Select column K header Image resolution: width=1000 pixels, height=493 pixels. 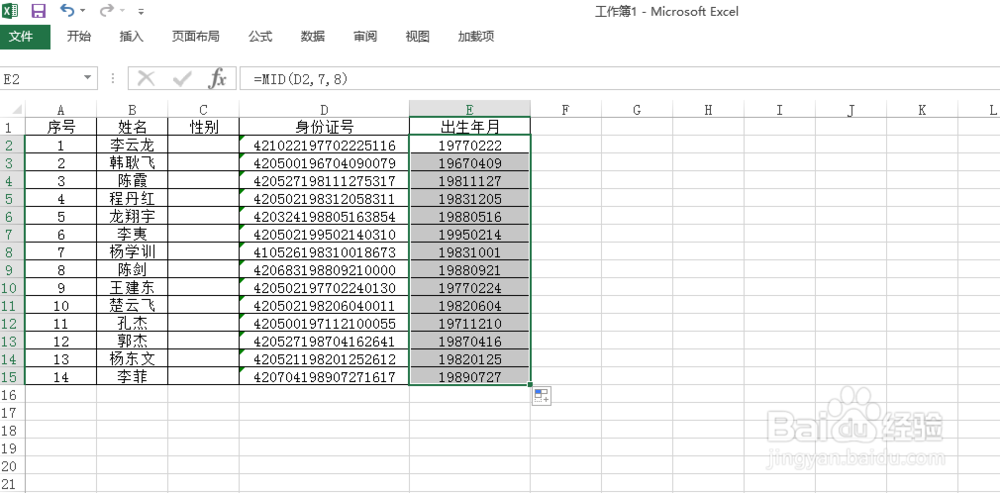tap(922, 110)
